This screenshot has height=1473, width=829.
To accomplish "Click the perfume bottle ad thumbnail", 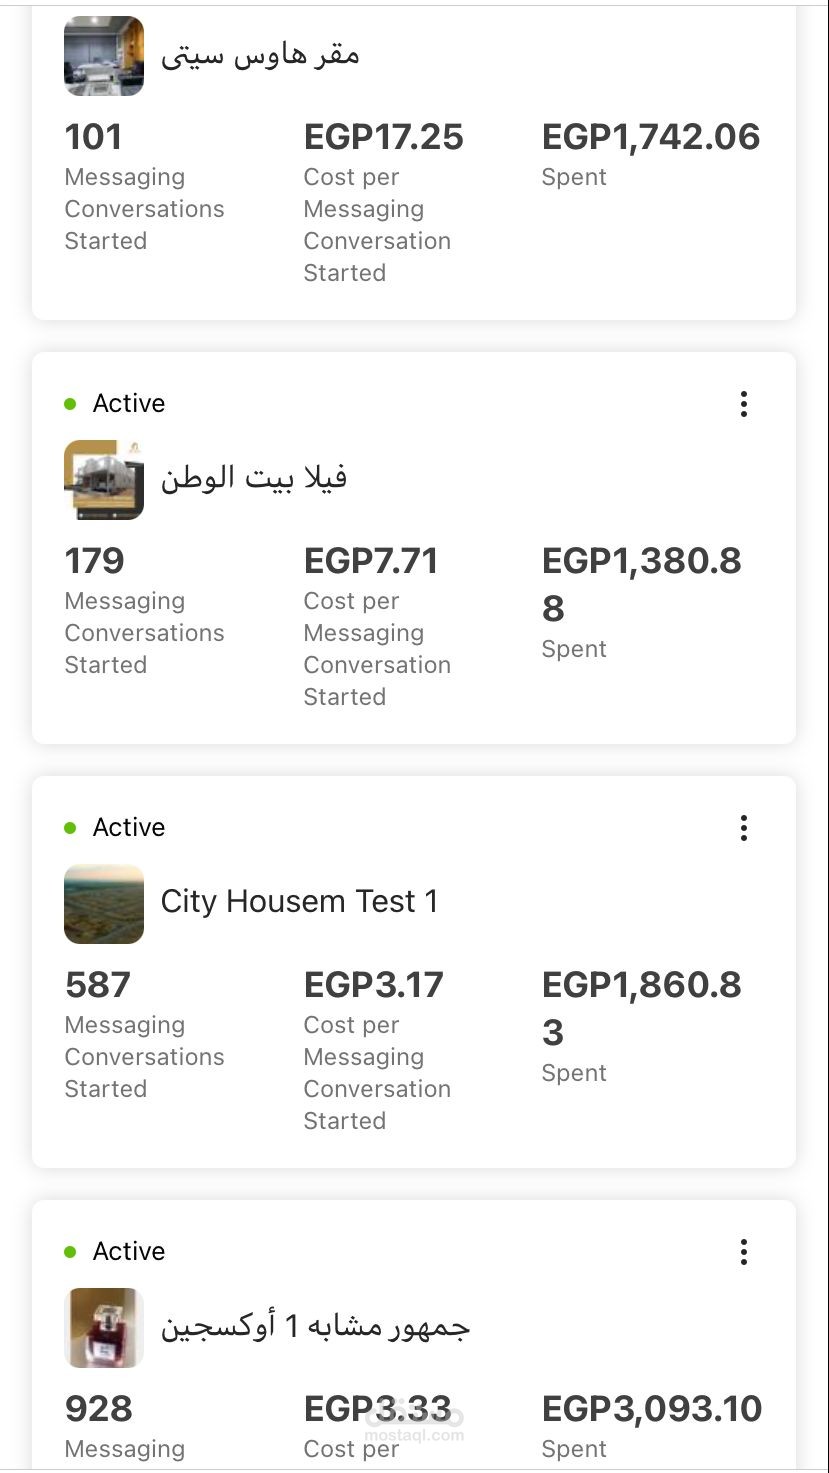I will pos(104,1328).
